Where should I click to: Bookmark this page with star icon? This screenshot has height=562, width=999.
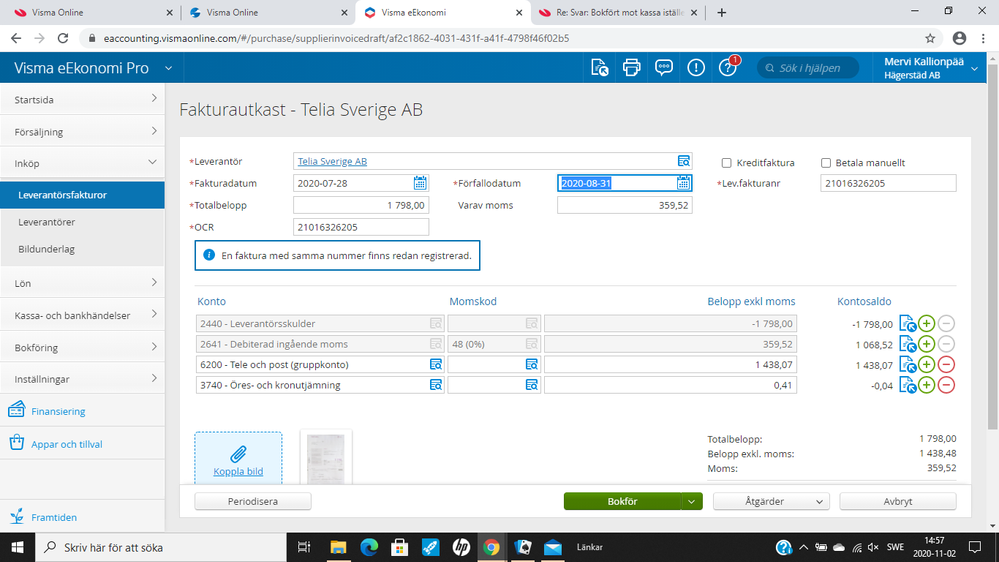coord(930,38)
